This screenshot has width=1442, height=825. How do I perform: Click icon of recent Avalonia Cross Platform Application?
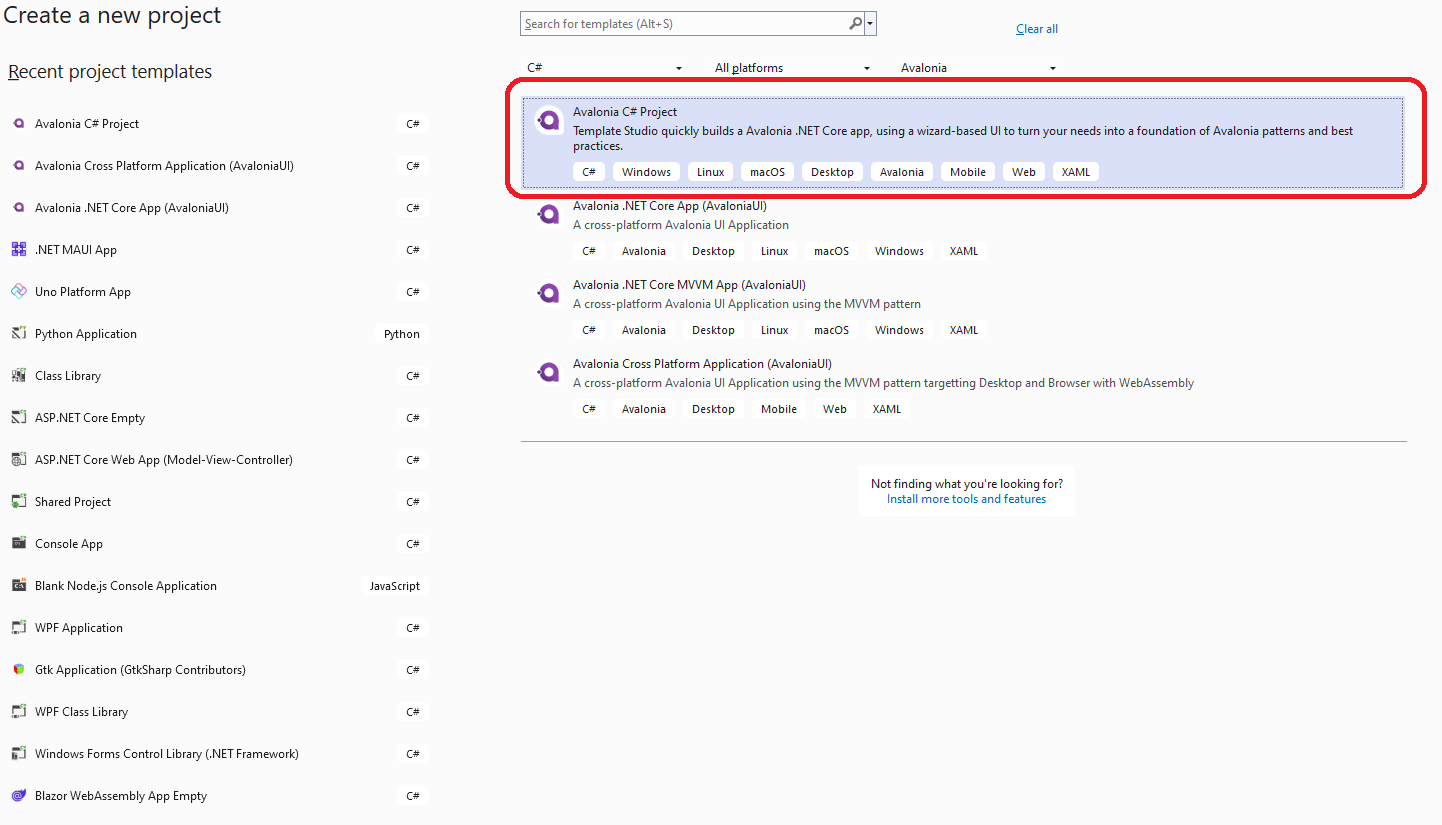coord(18,166)
